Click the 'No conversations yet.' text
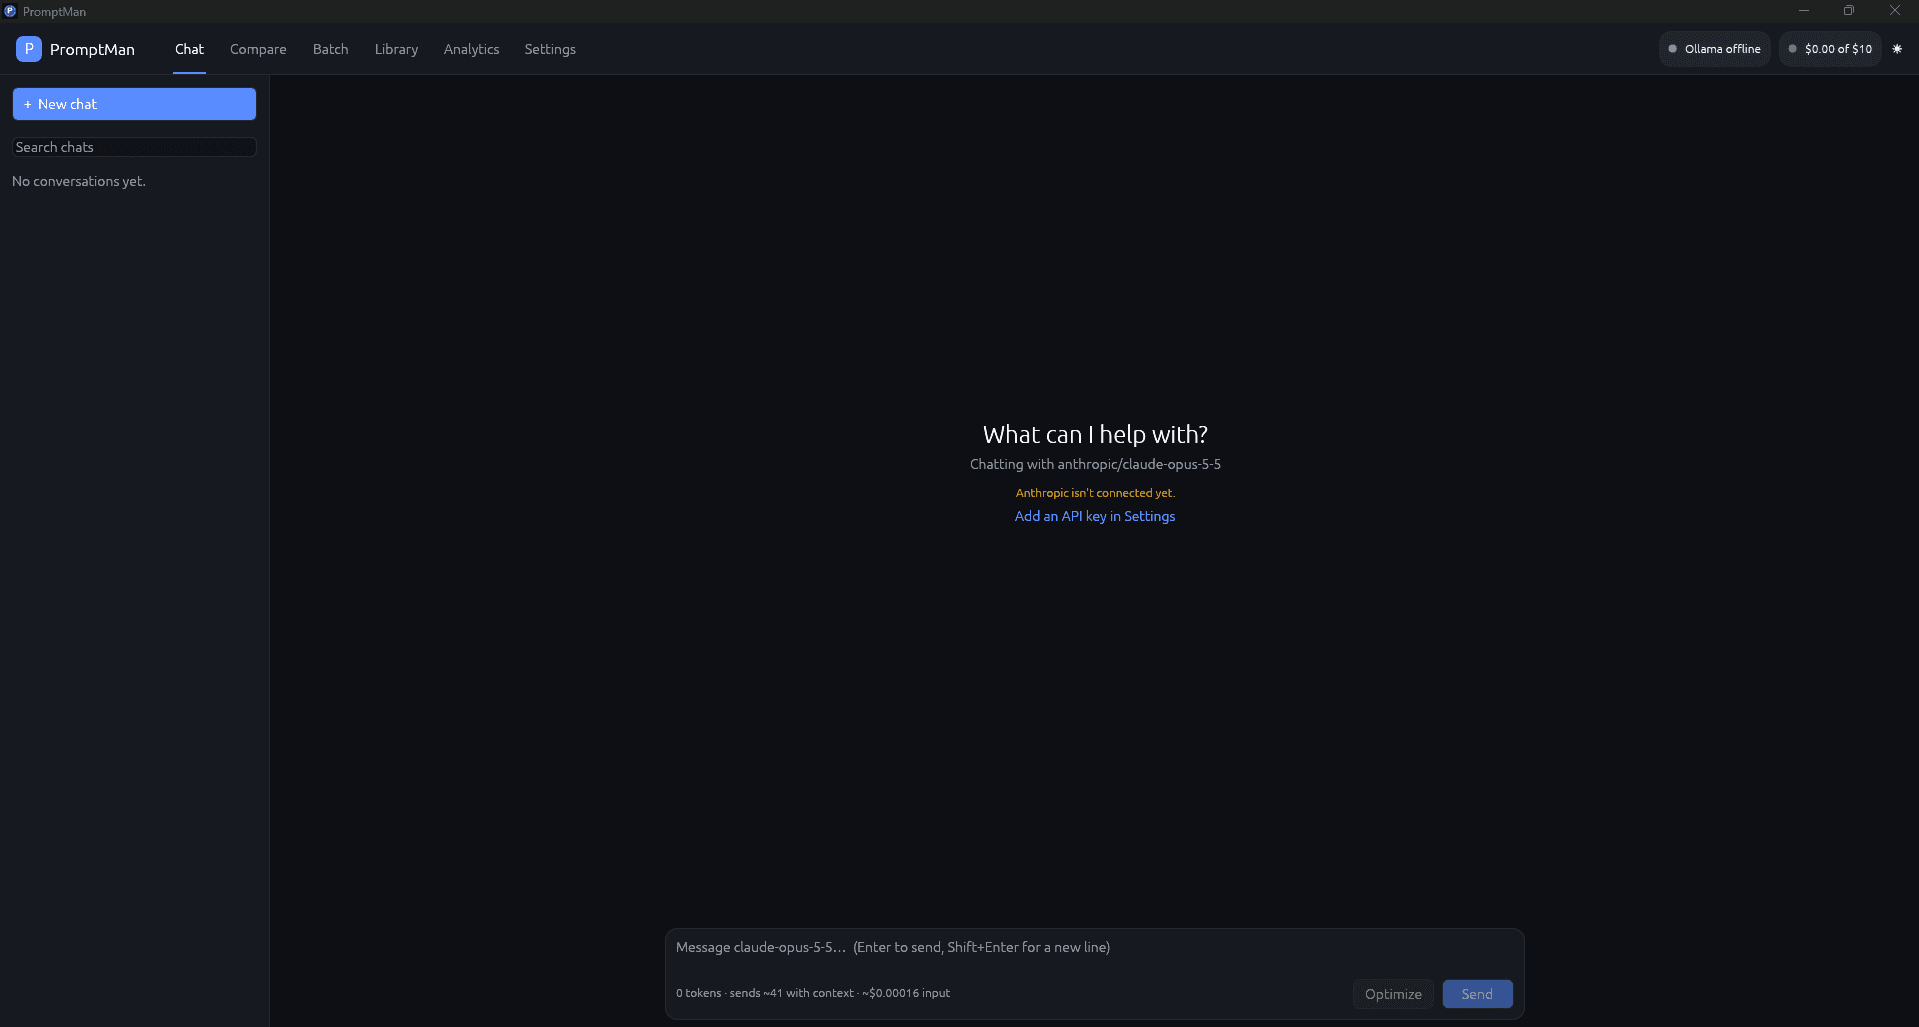Image resolution: width=1919 pixels, height=1027 pixels. click(x=79, y=181)
